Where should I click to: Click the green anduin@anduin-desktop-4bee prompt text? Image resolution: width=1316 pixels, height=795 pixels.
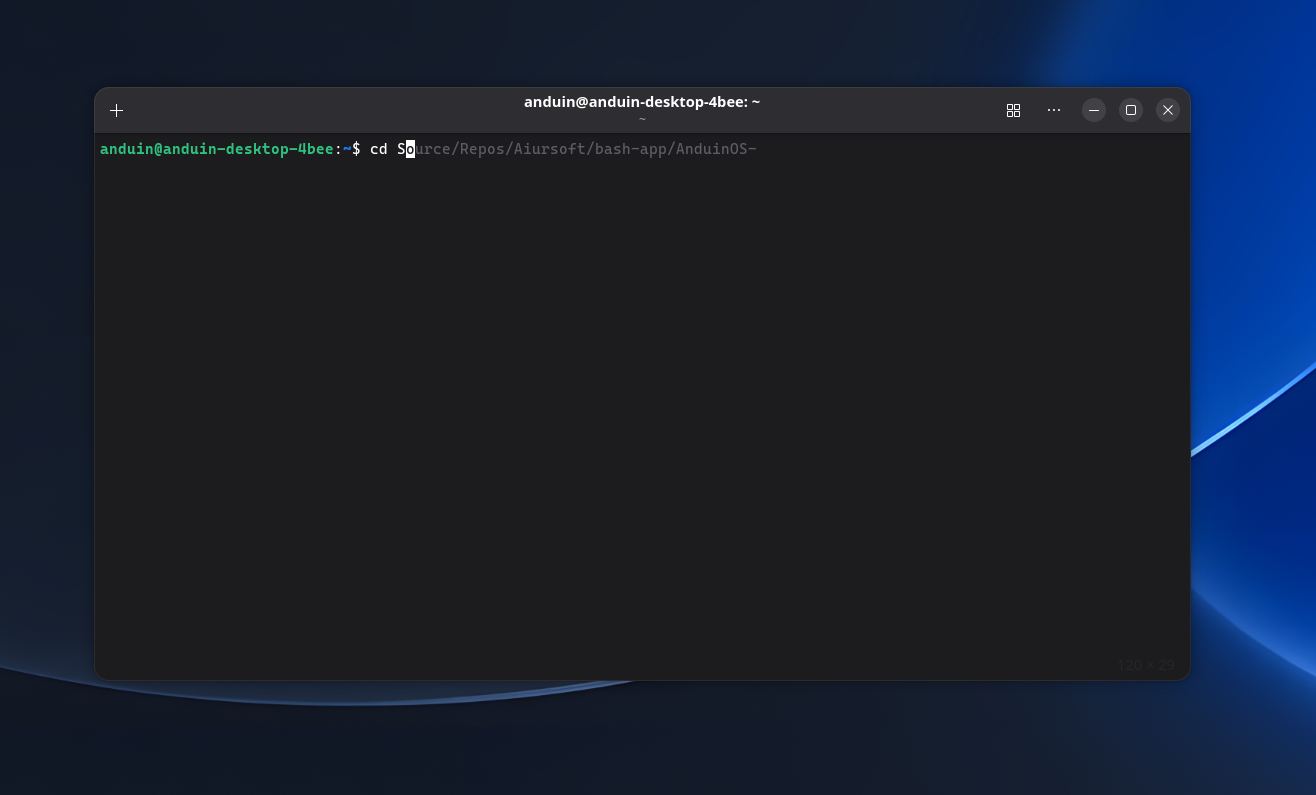[217, 149]
